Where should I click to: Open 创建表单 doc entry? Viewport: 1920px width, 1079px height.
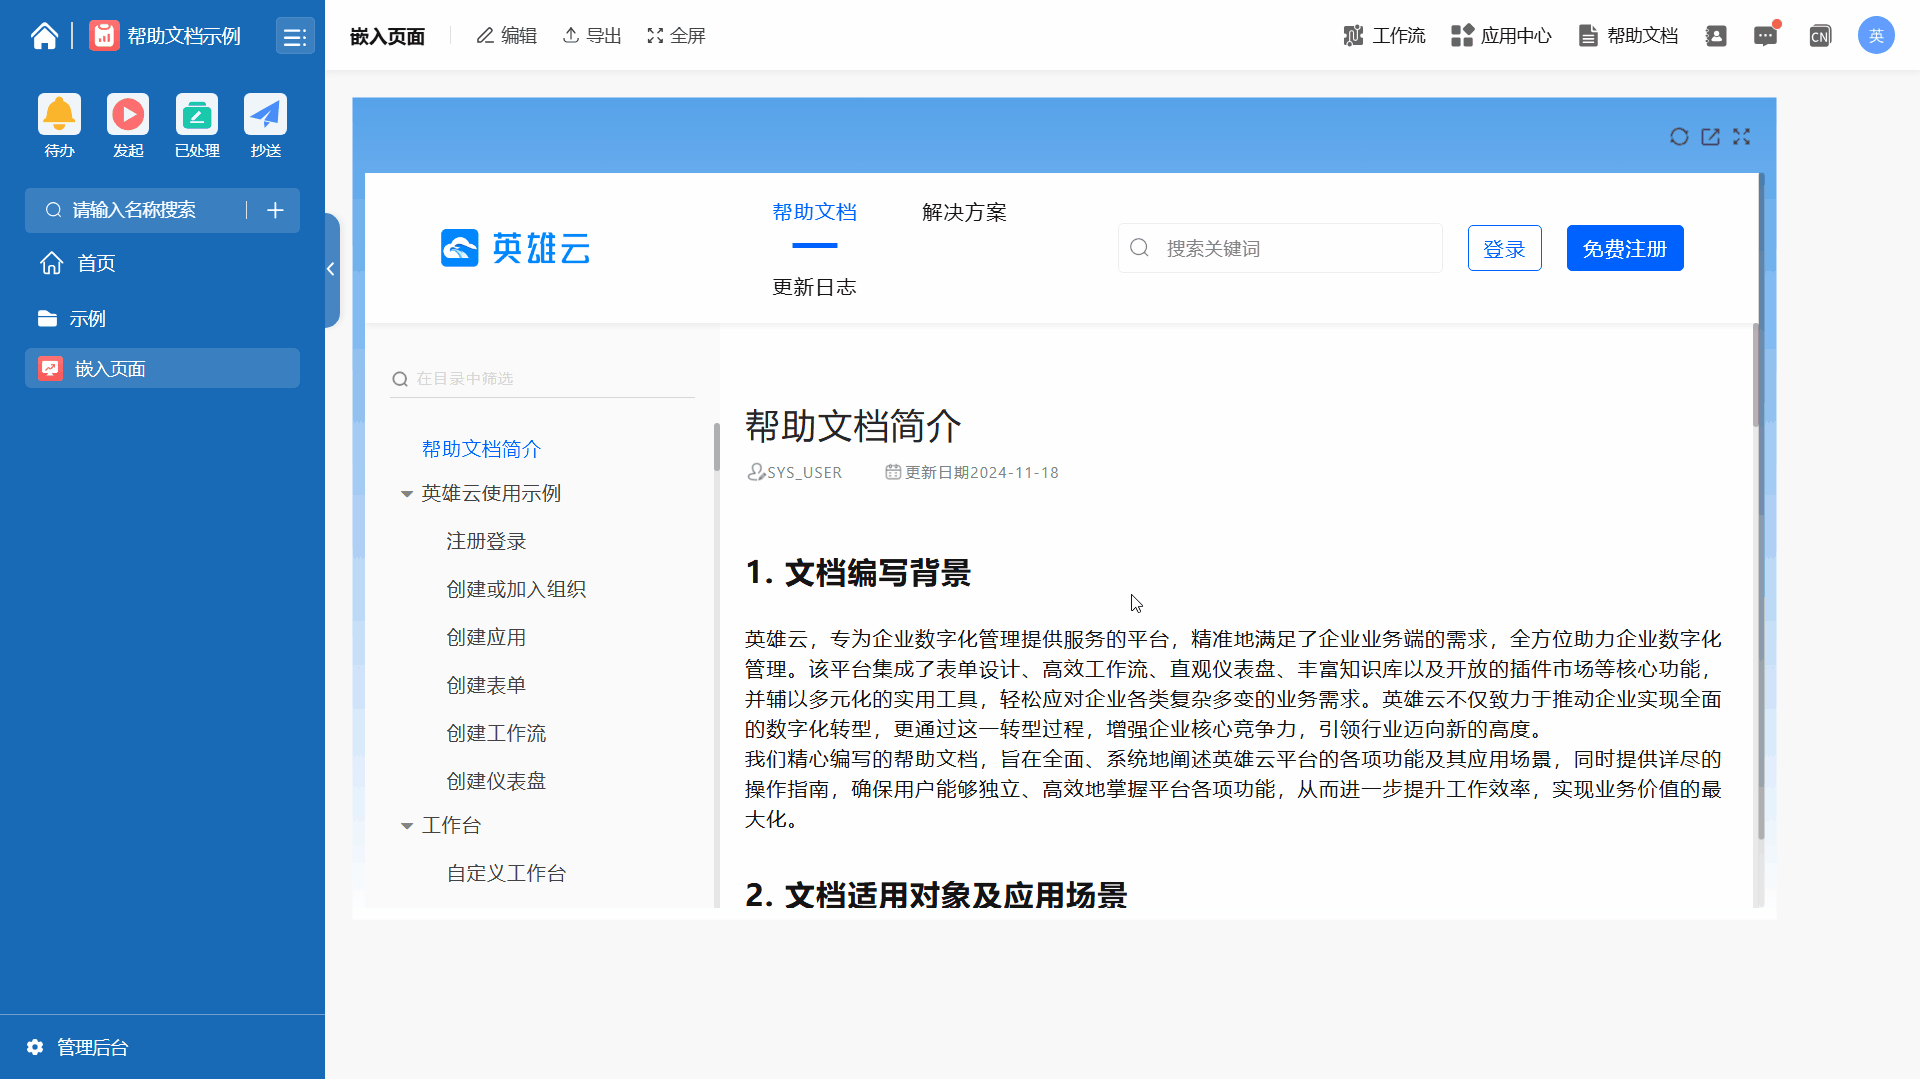(486, 685)
